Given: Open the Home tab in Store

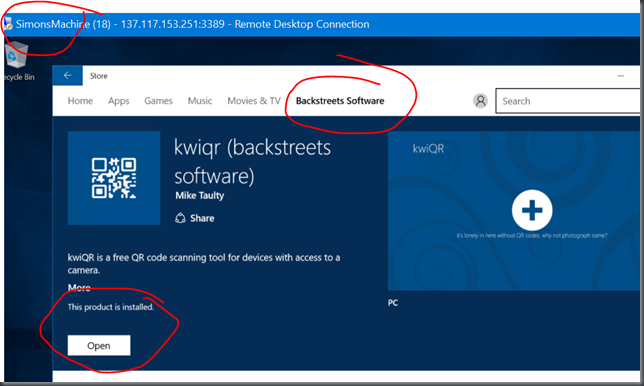Looking at the screenshot, I should point(80,101).
